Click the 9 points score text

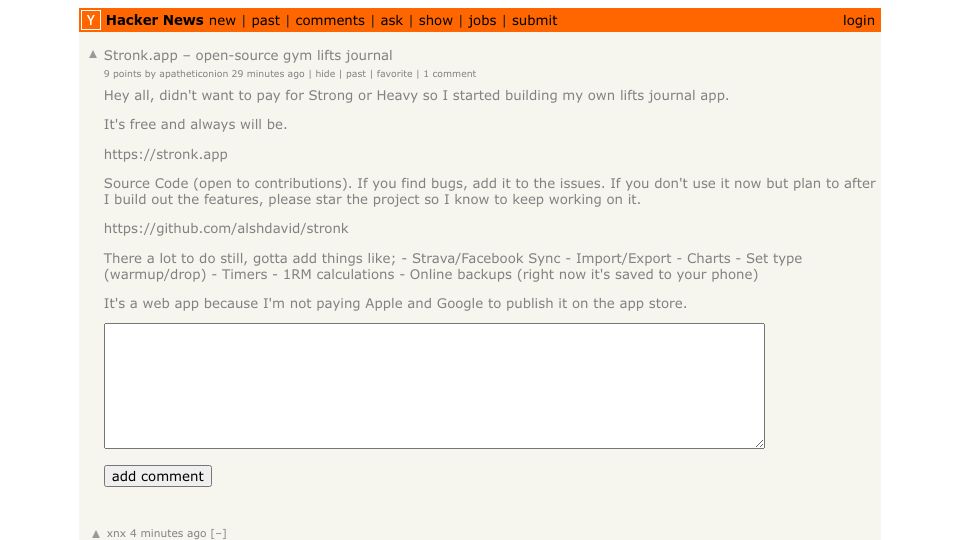pos(122,73)
